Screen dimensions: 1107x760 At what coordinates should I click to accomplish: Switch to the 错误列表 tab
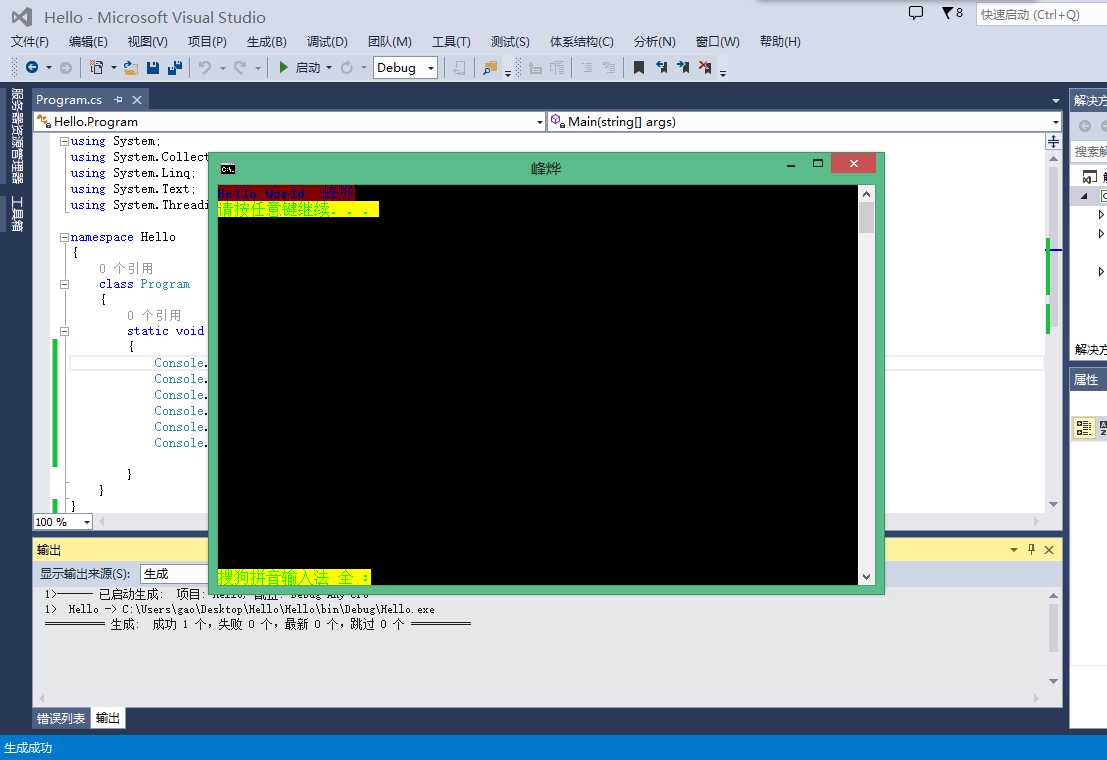[x=61, y=718]
